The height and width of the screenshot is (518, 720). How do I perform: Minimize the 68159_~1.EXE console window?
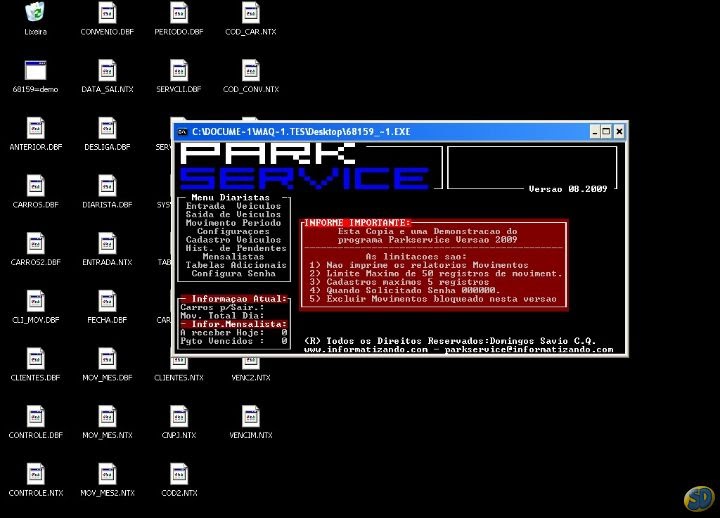(595, 132)
